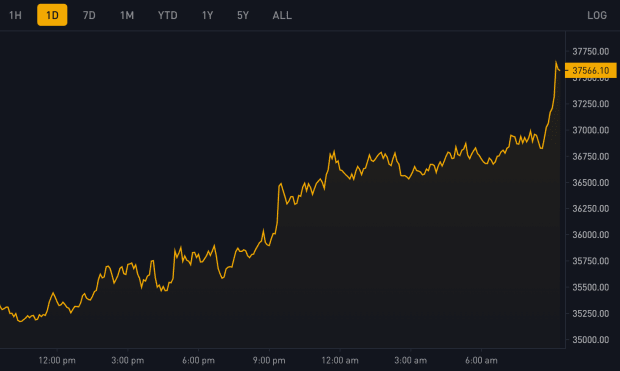Show year-to-date YTD range
The width and height of the screenshot is (620, 371).
168,15
